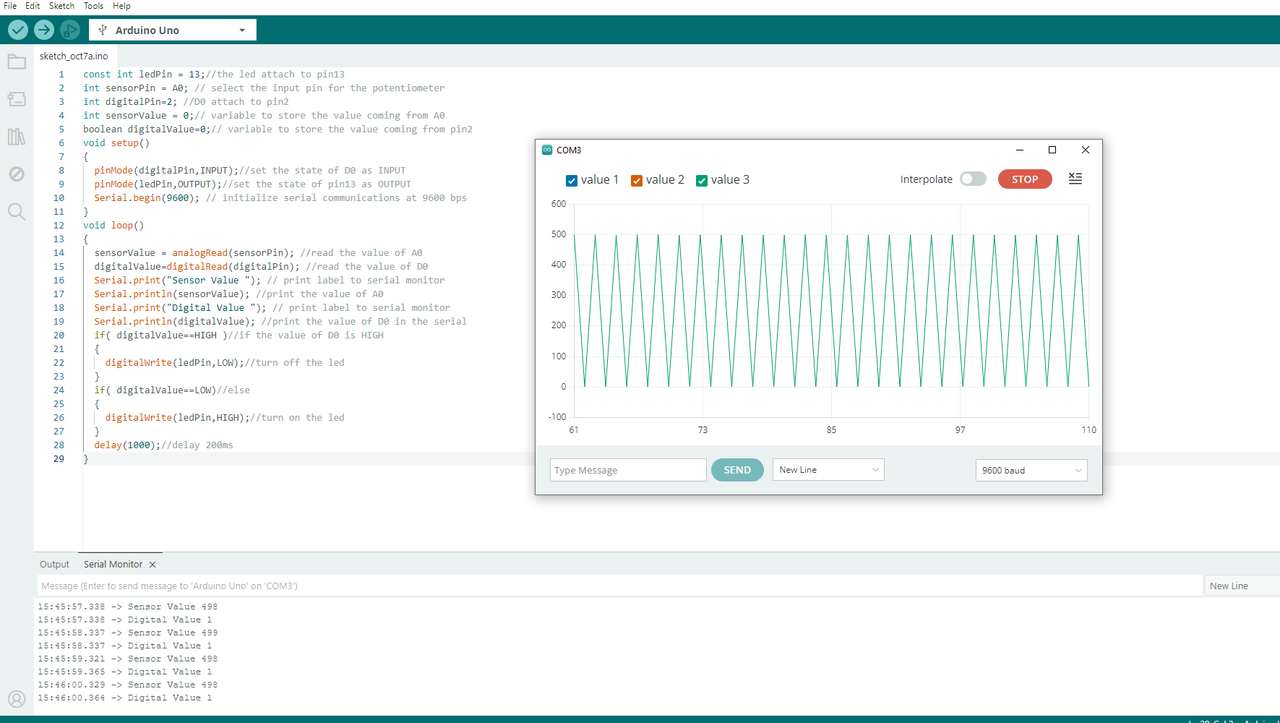Click the delay(1000) code line
The height and width of the screenshot is (723, 1280).
[x=163, y=445]
